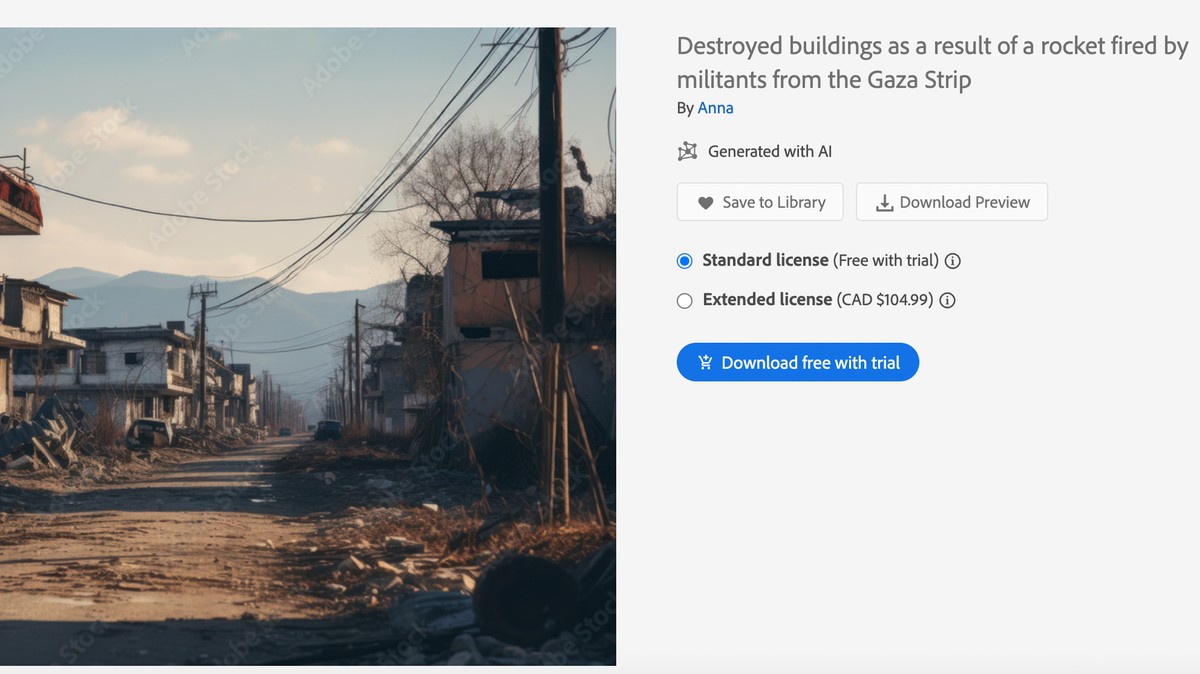Click the Extended license text label
The width and height of the screenshot is (1200, 674).
tap(767, 300)
